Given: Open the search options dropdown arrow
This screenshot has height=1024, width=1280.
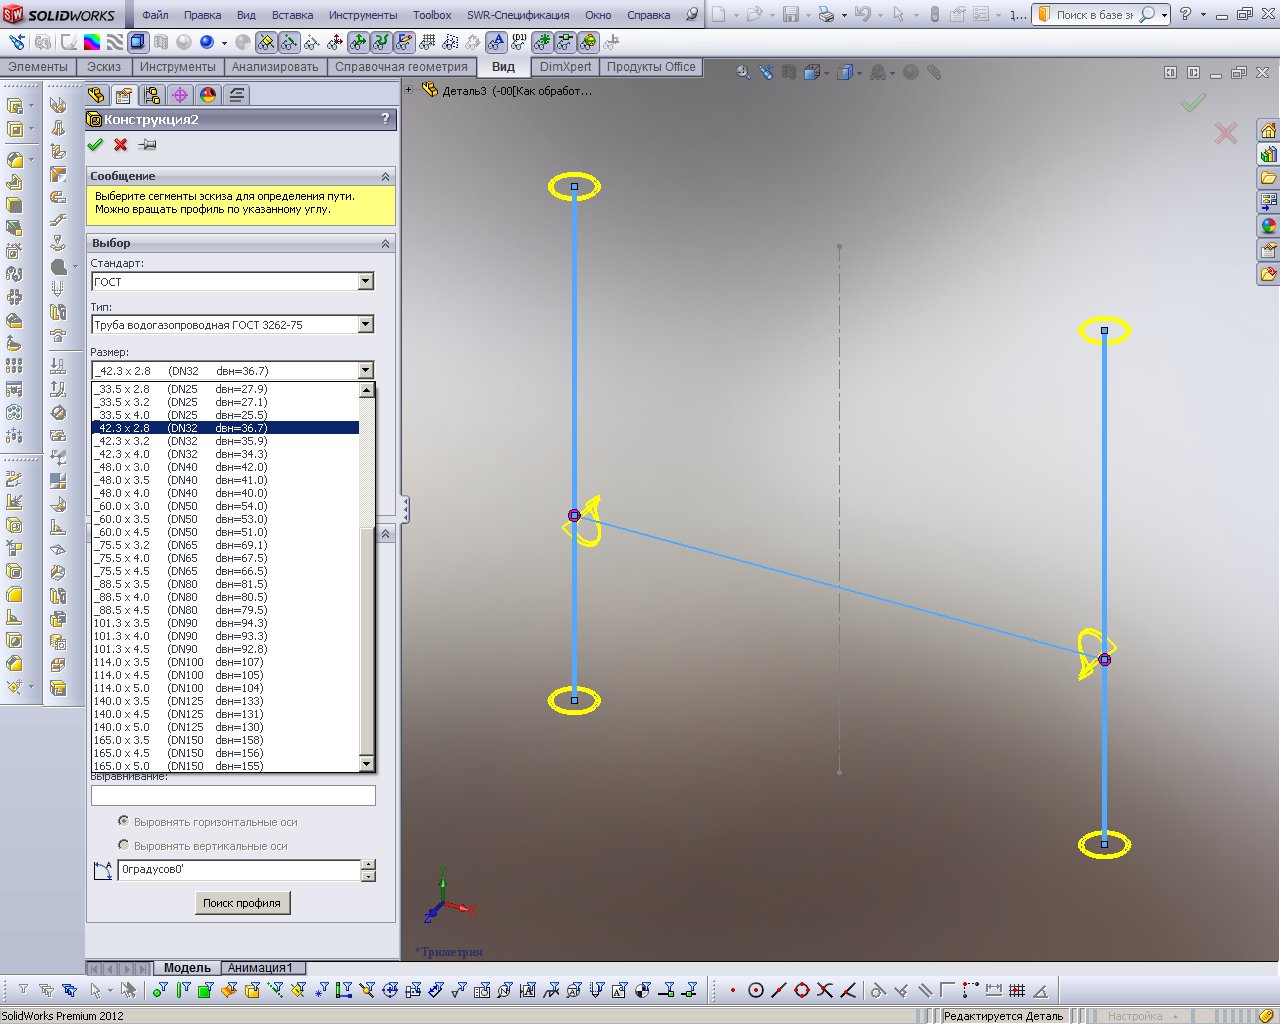Looking at the screenshot, I should click(1164, 15).
